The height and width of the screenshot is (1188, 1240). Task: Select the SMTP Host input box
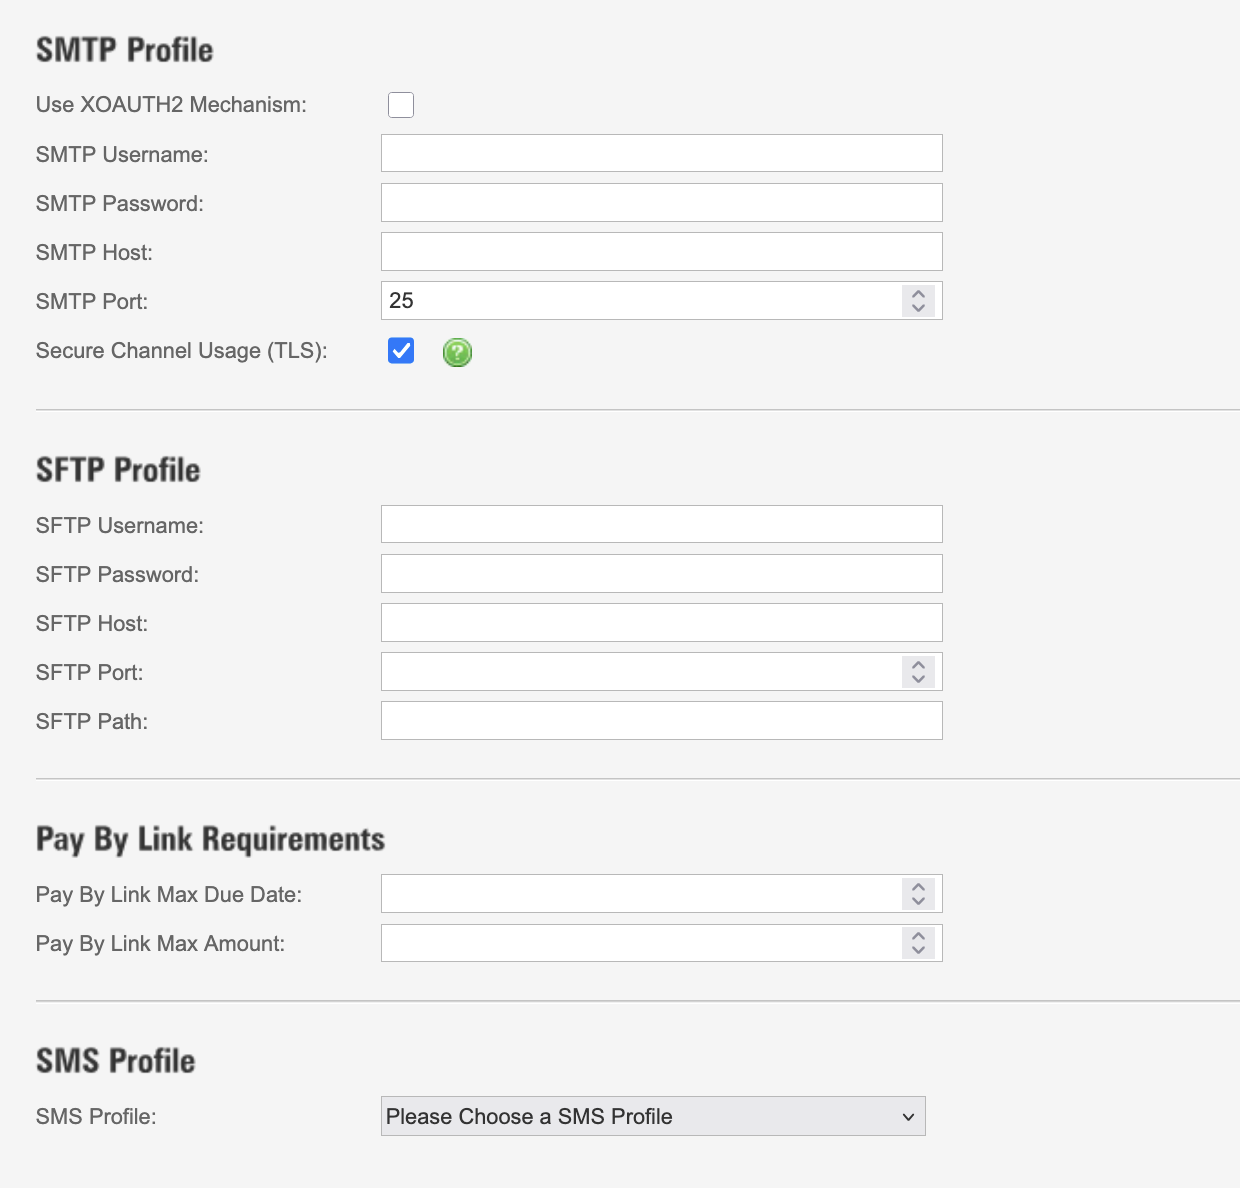(661, 252)
